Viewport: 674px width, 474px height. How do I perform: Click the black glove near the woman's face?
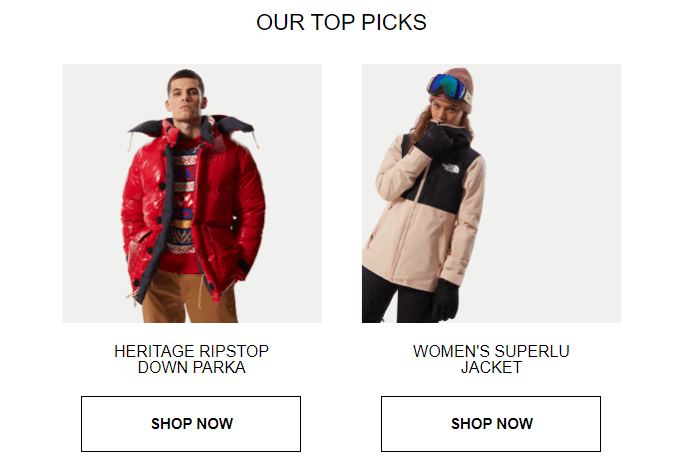pos(435,140)
